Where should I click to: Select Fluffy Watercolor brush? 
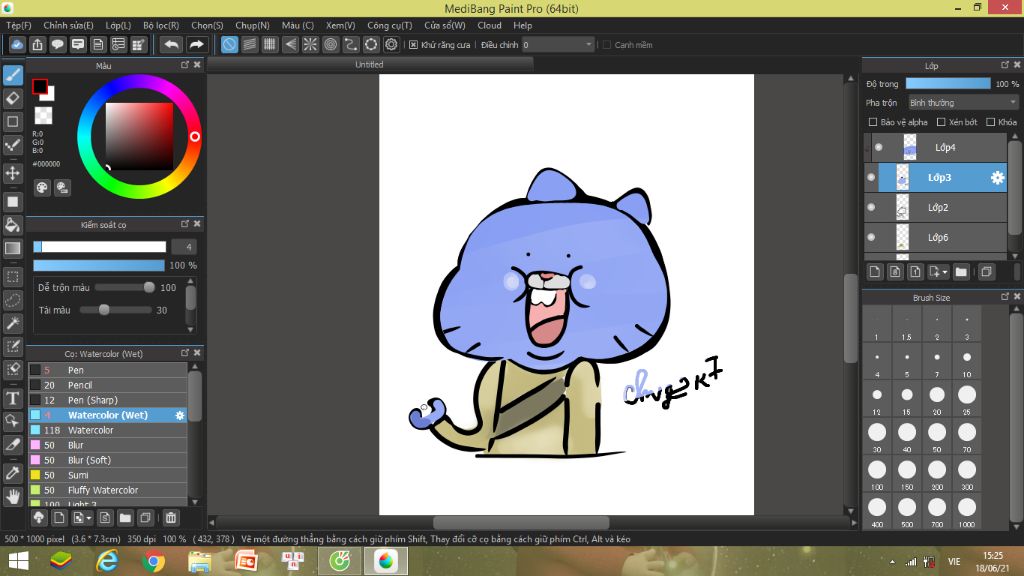(x=108, y=490)
